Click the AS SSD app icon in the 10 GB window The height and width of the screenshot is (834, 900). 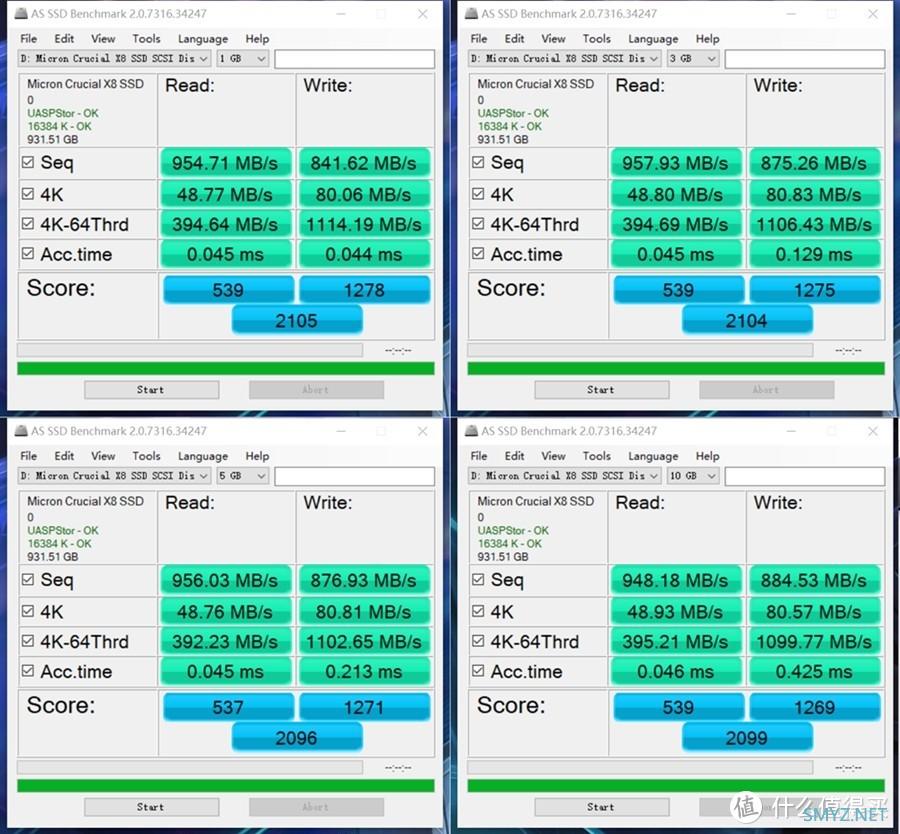click(471, 430)
